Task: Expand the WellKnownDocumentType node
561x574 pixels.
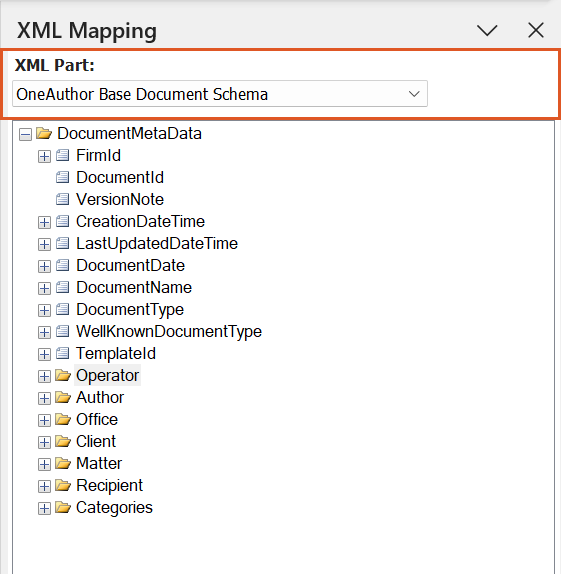Action: pyautogui.click(x=44, y=332)
